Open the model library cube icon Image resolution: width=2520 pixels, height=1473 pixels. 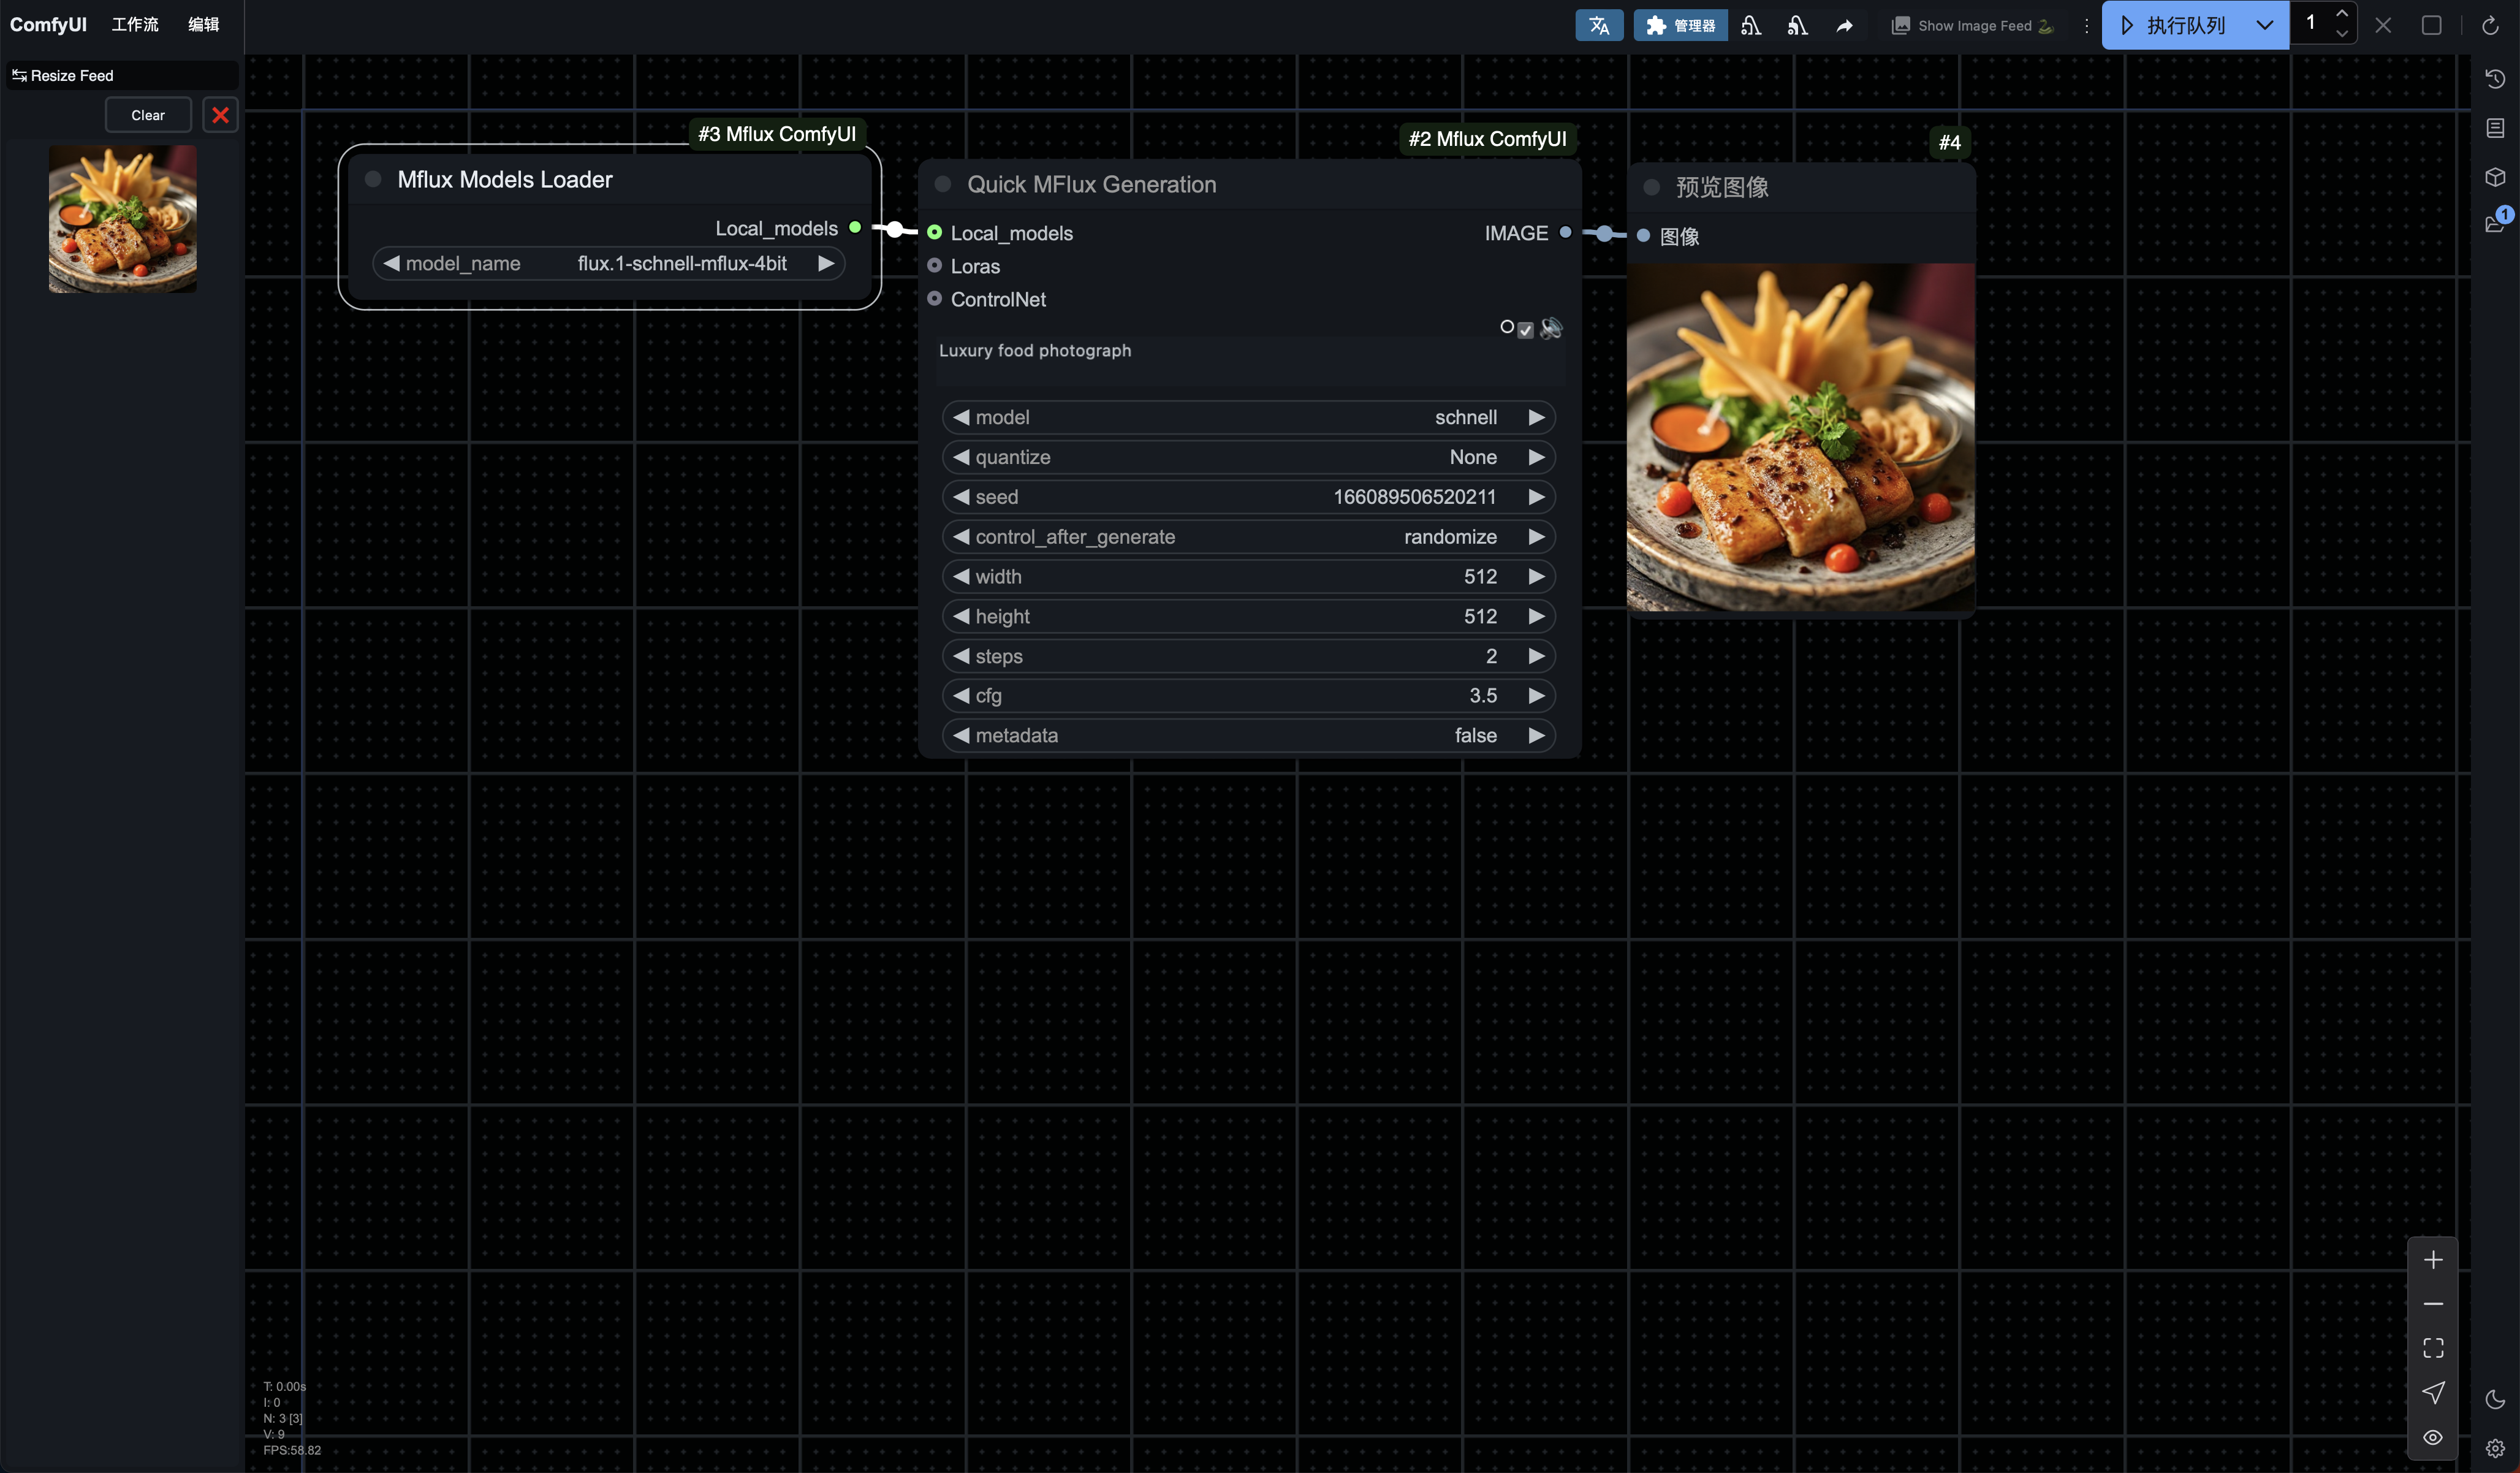(x=2494, y=177)
